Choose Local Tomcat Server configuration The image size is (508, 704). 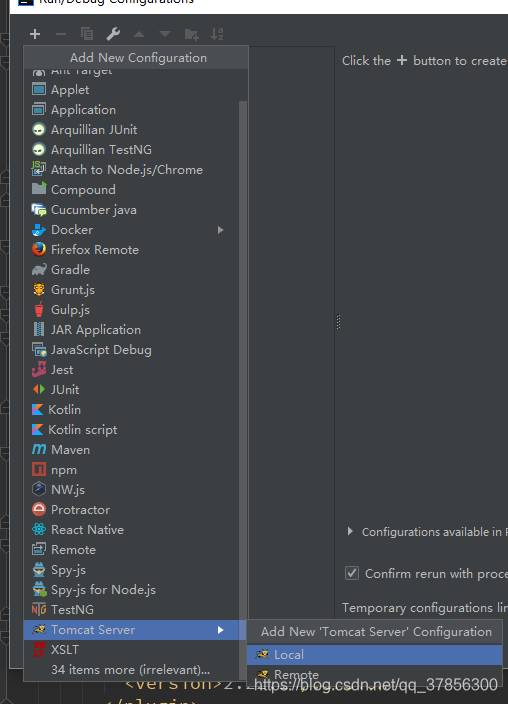[374, 655]
